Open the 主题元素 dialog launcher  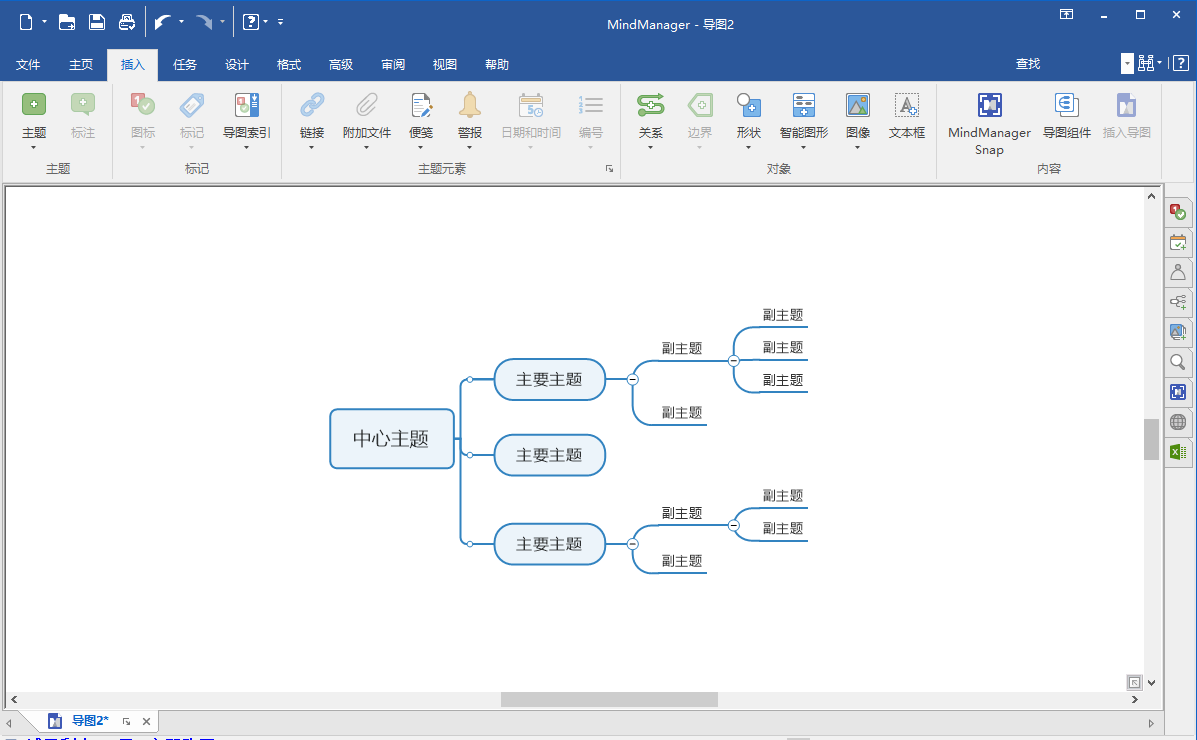point(610,168)
